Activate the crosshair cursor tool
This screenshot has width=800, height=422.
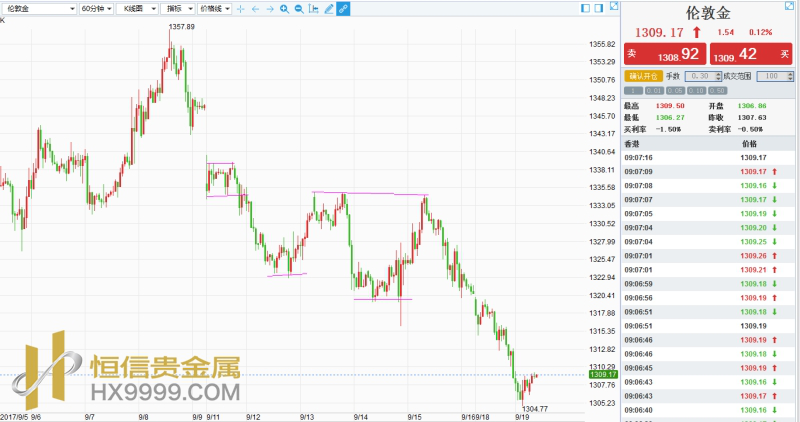pyautogui.click(x=241, y=9)
